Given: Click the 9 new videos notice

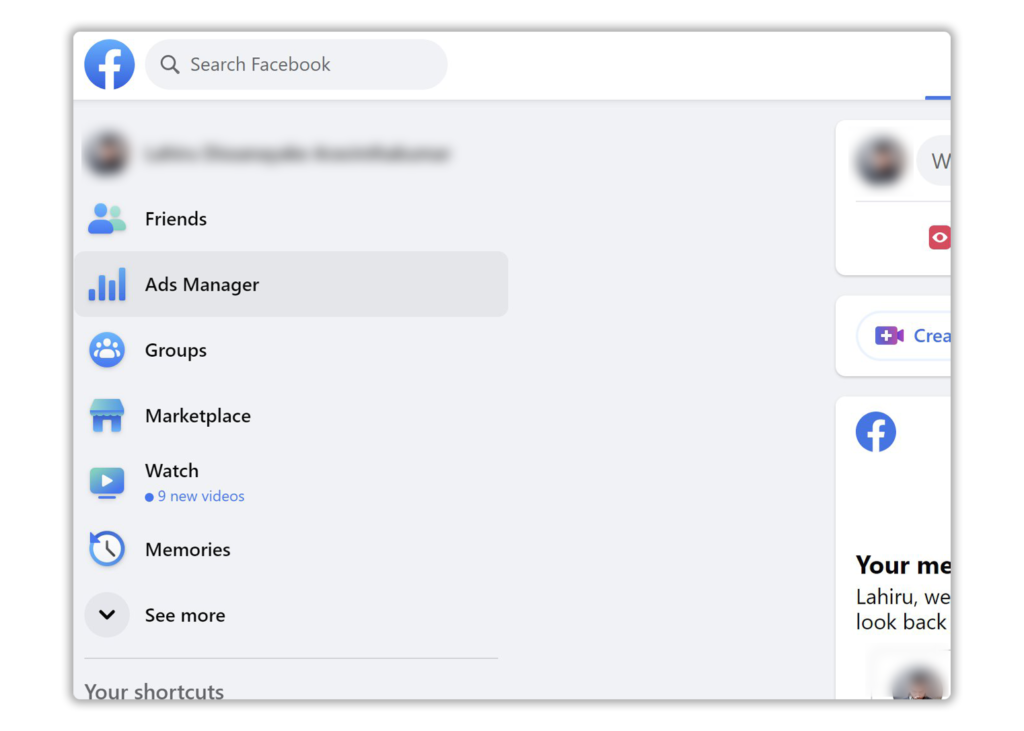Looking at the screenshot, I should (195, 496).
